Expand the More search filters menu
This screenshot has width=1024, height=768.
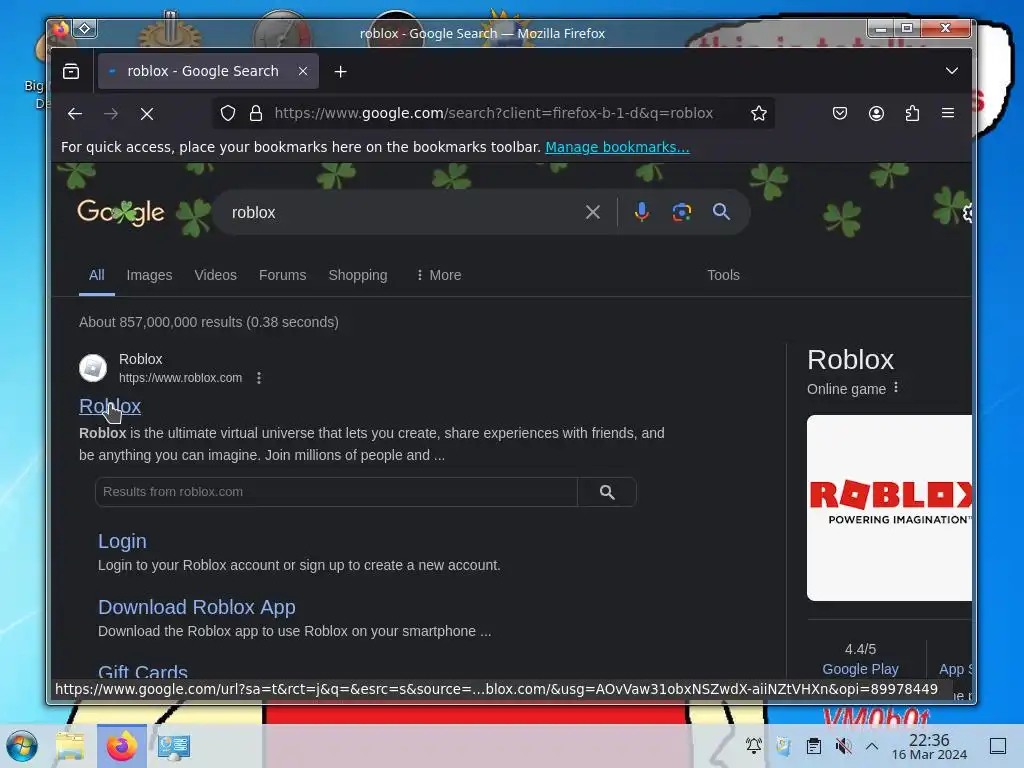tap(438, 275)
